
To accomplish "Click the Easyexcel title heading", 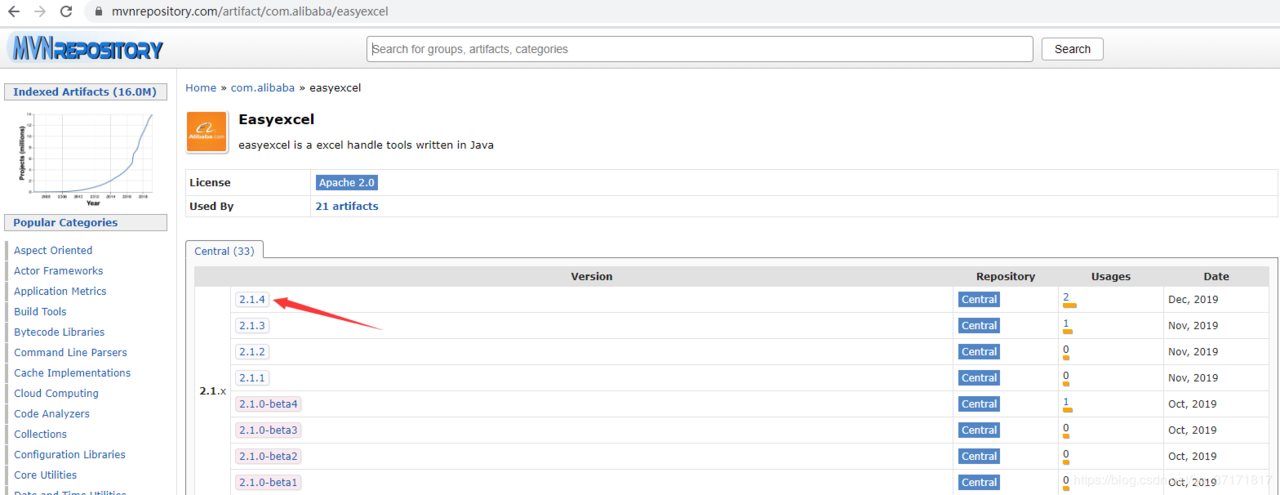I will pos(276,119).
